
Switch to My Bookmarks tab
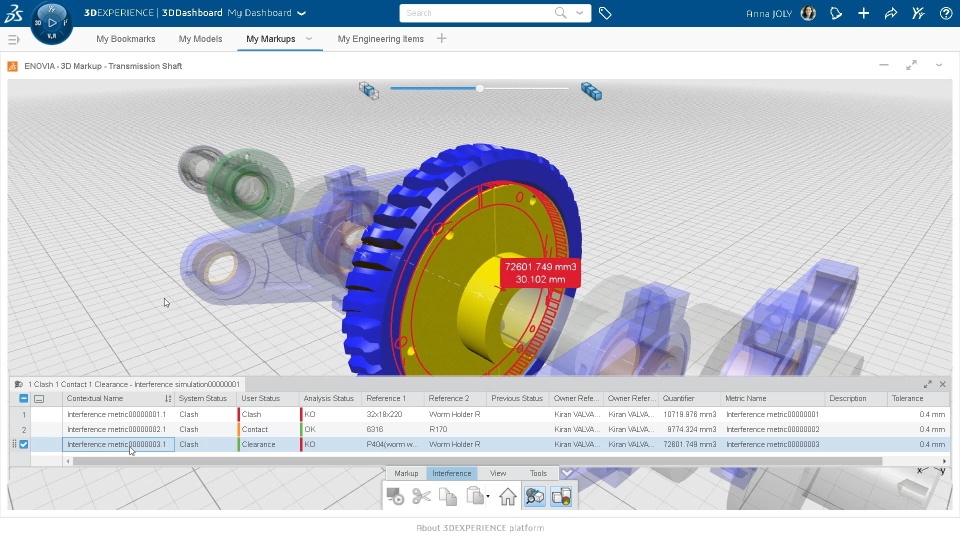[126, 39]
